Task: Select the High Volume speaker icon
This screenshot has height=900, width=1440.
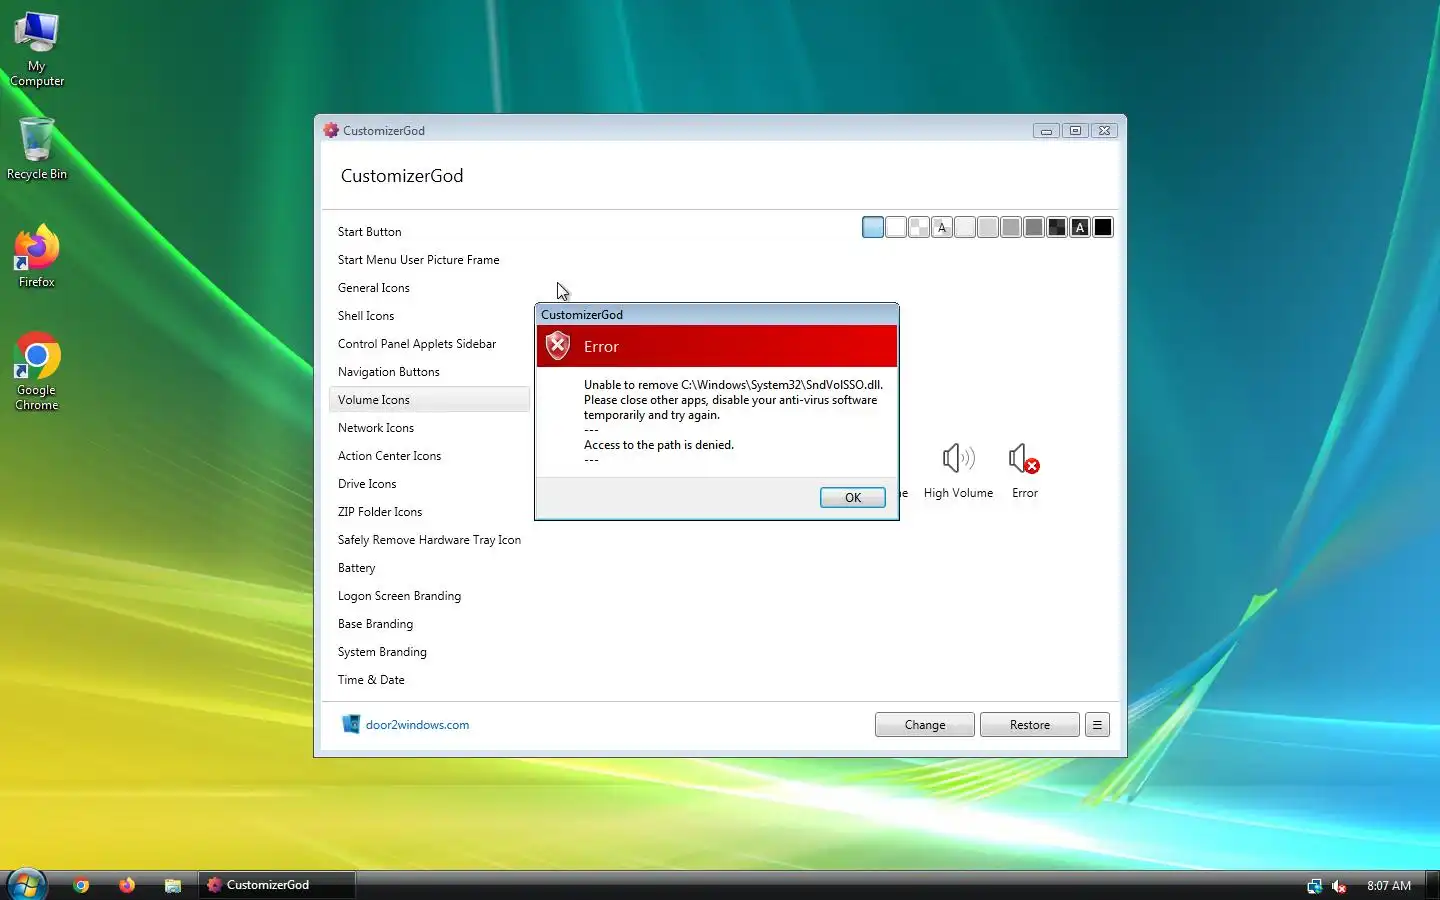Action: tap(958, 459)
